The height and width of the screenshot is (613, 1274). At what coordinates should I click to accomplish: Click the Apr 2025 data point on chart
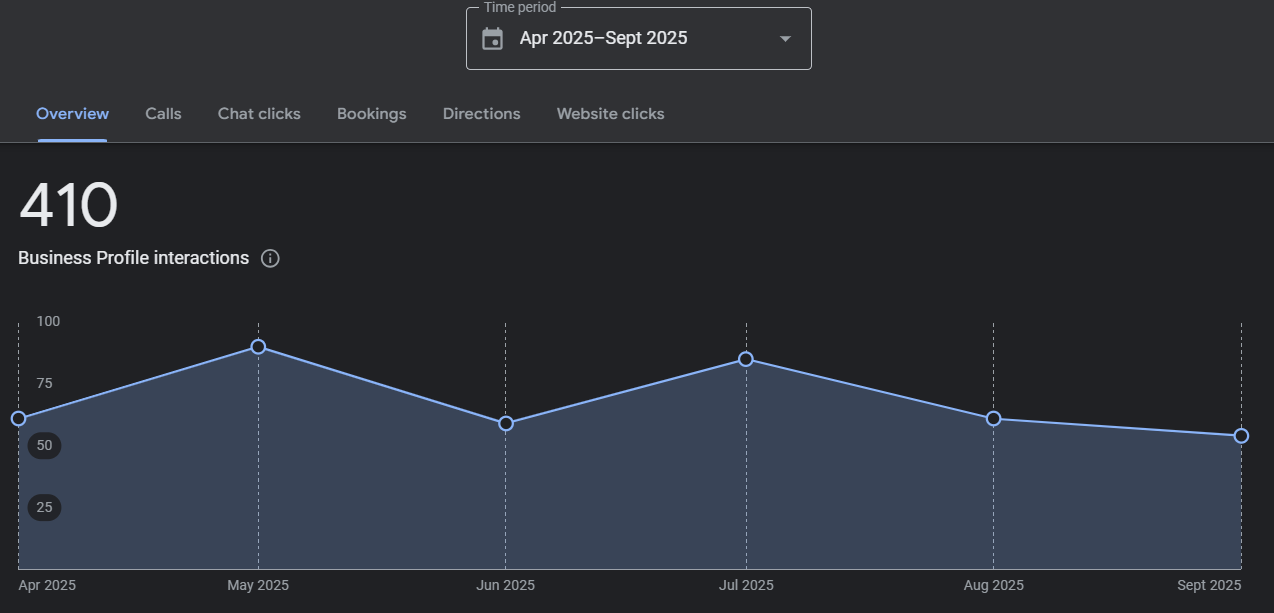point(18,418)
